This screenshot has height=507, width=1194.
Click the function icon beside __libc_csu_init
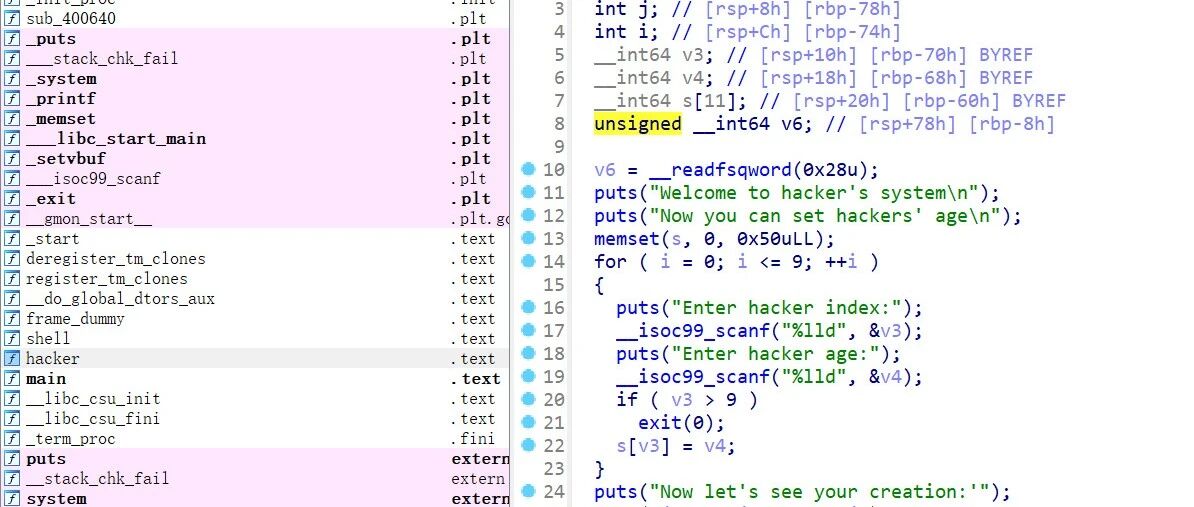pos(11,399)
